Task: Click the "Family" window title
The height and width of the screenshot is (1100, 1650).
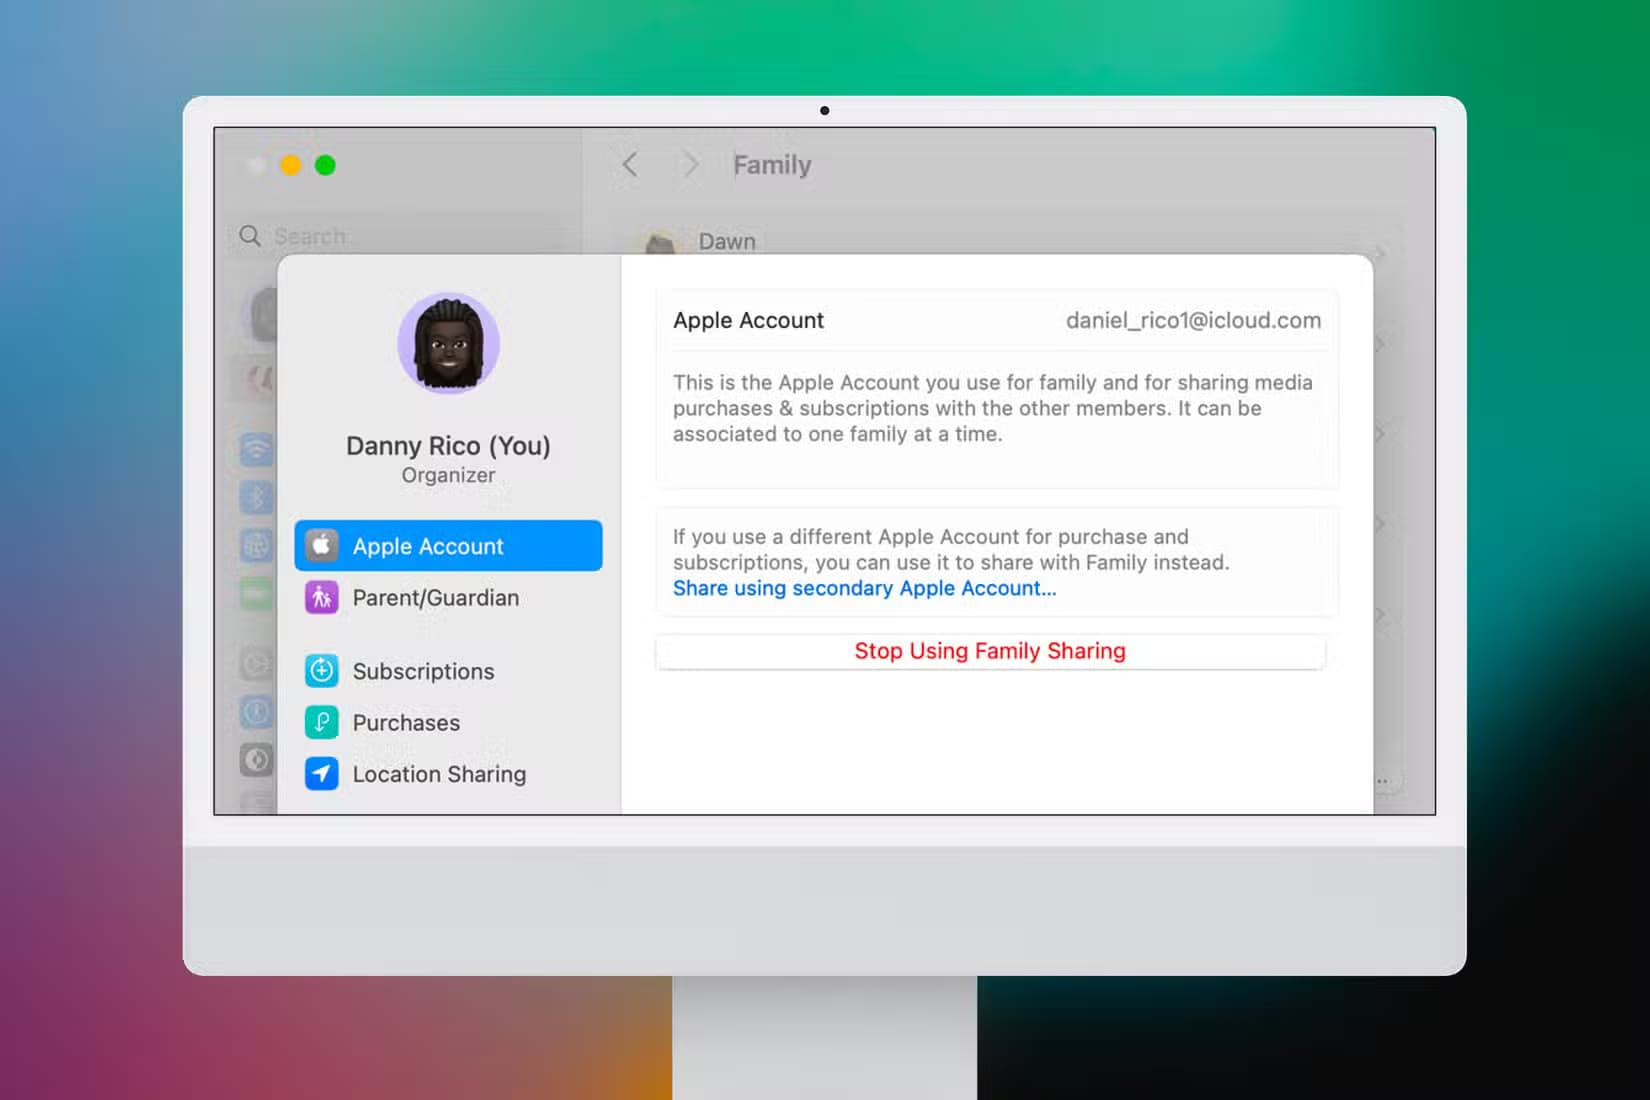Action: [772, 165]
